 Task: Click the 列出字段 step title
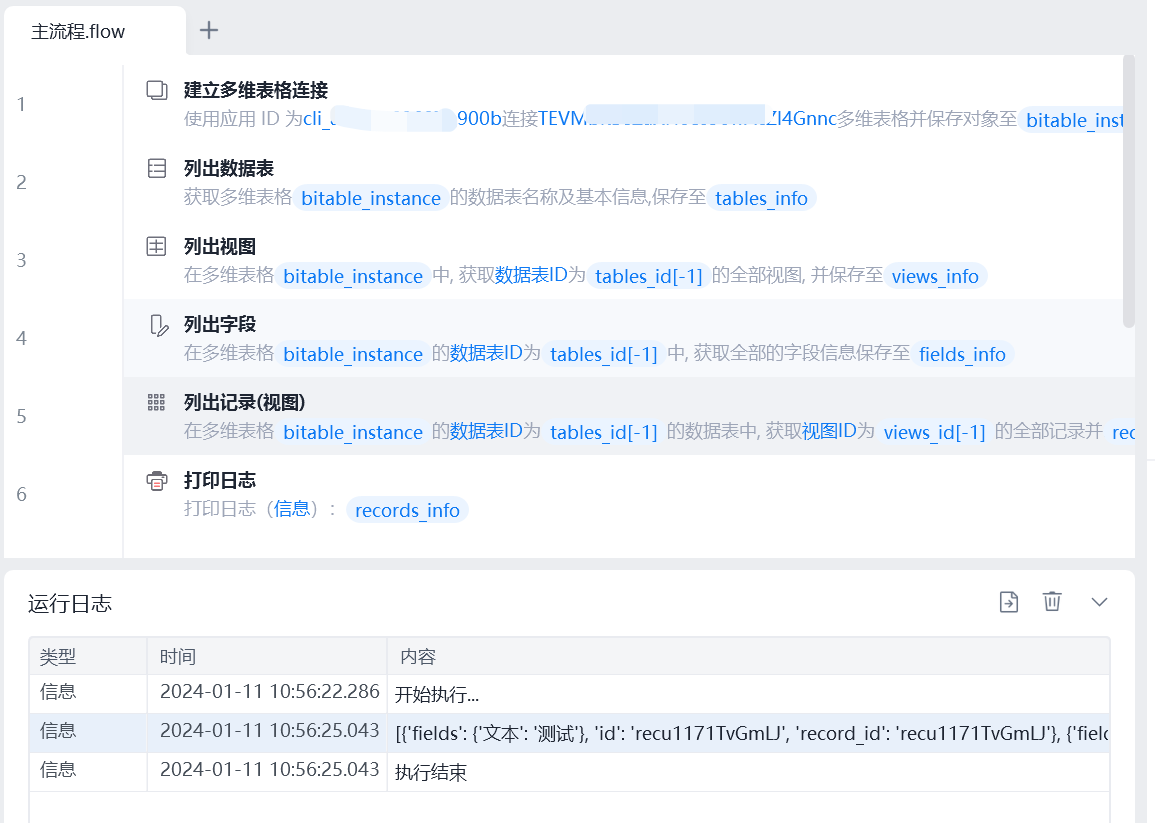220,325
